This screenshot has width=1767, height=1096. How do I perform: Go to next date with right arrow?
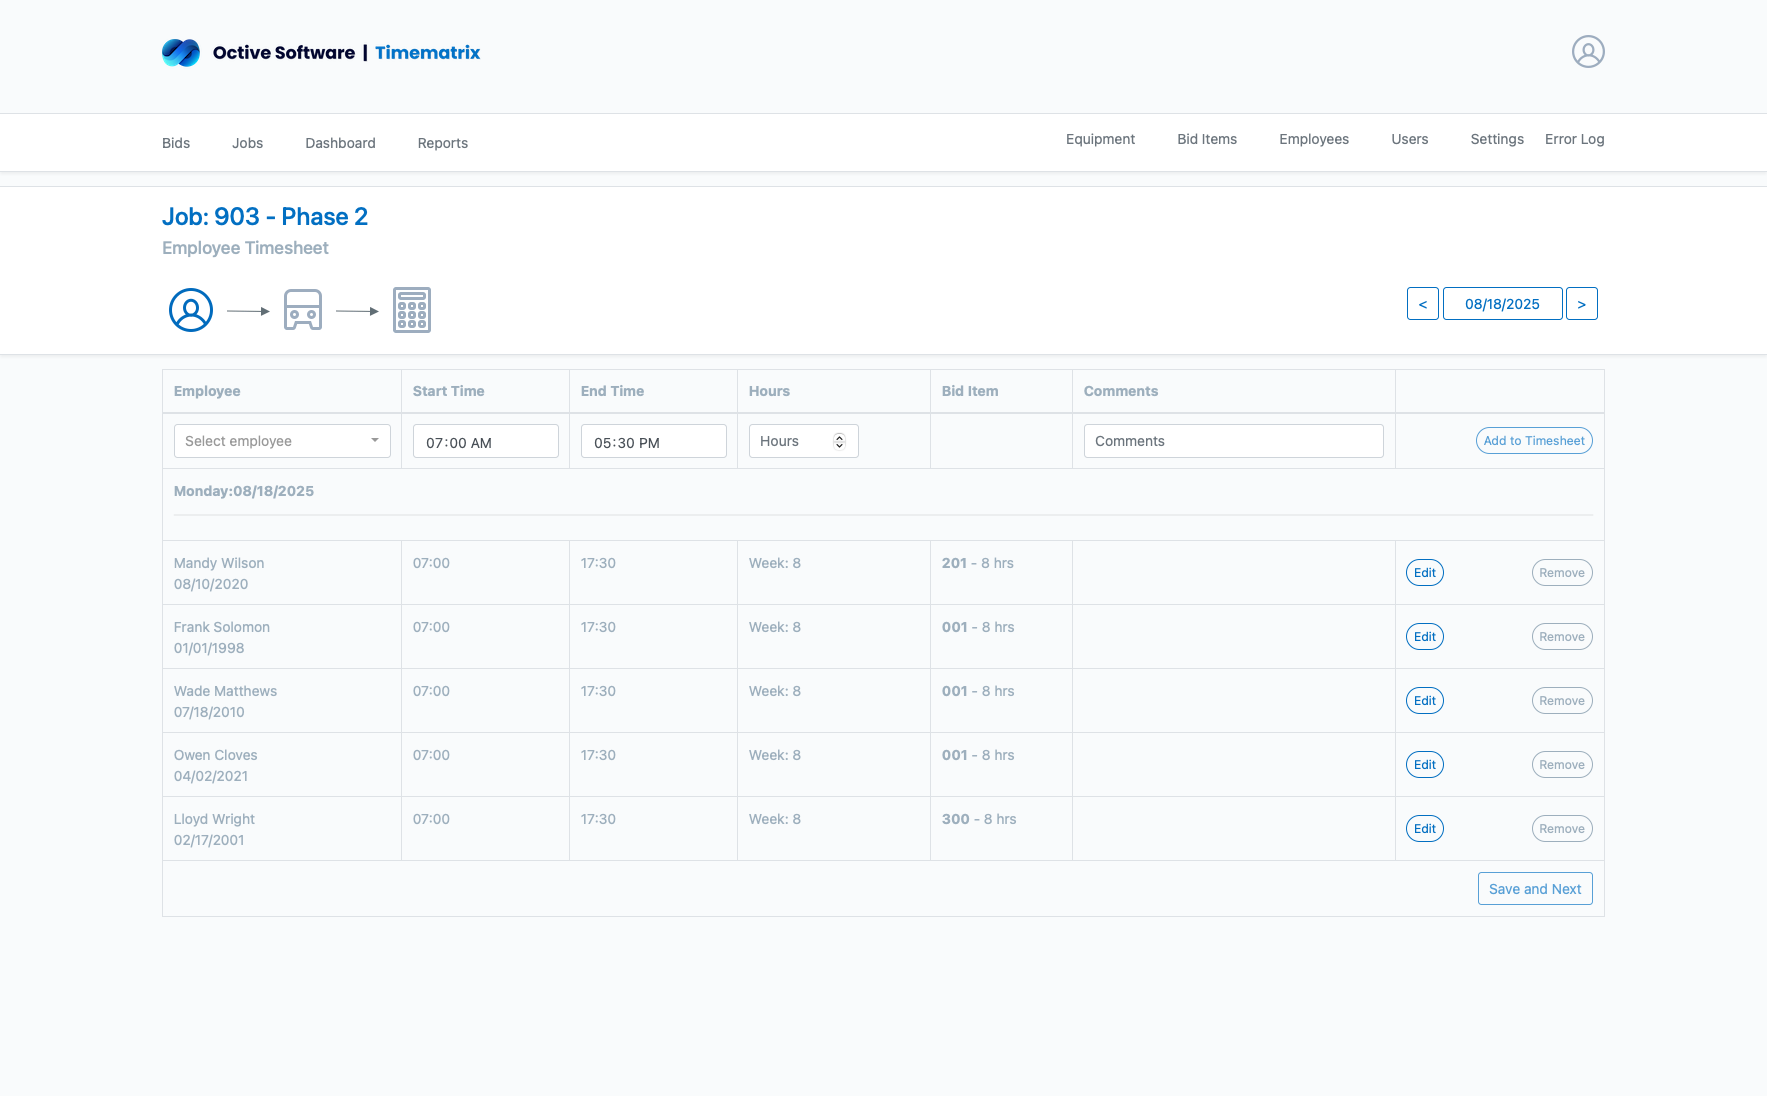pos(1581,304)
